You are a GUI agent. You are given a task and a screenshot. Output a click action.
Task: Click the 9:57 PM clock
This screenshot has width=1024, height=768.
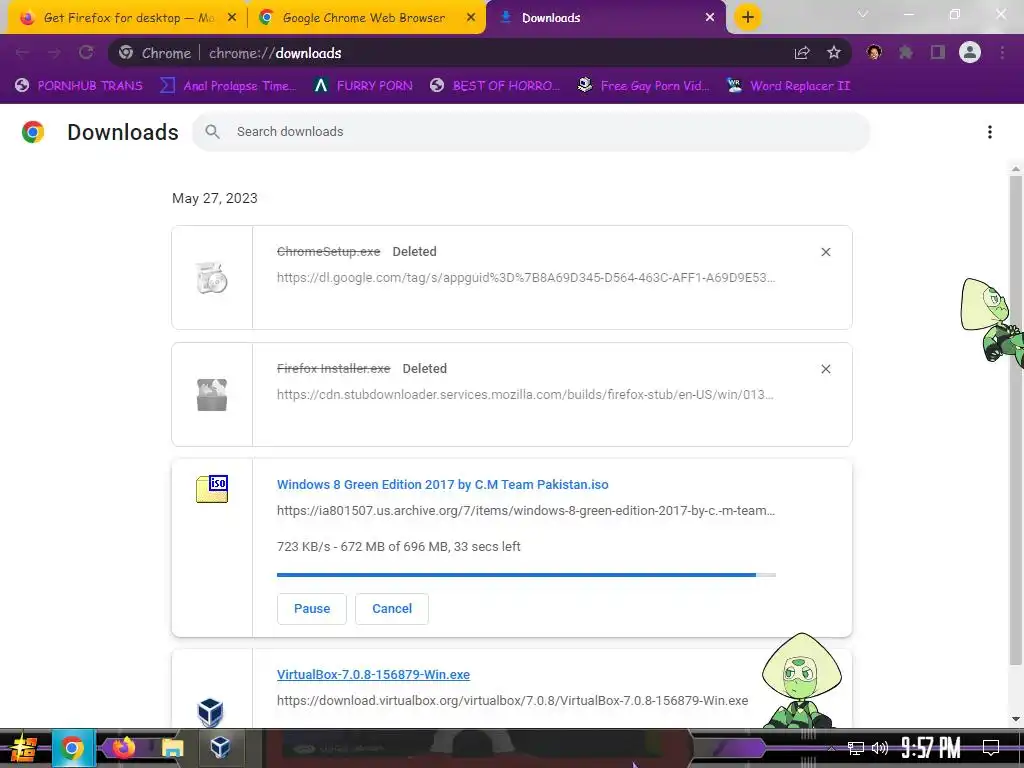click(x=931, y=748)
